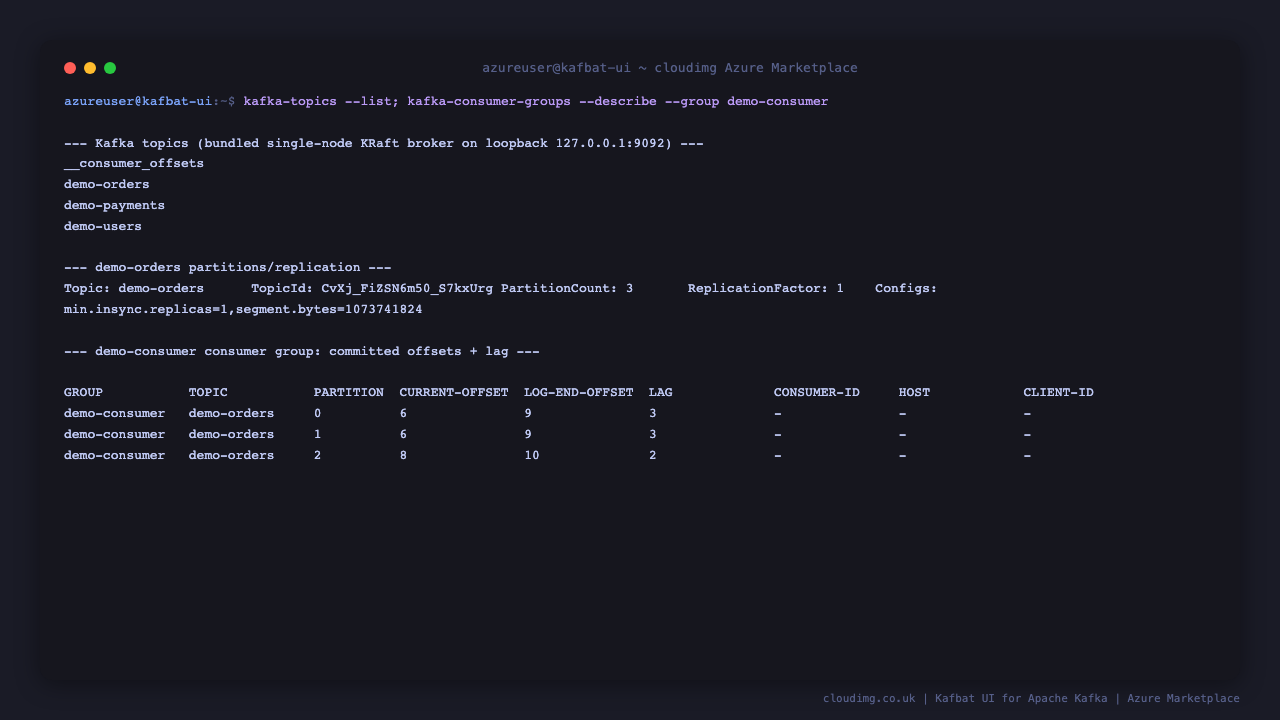1280x720 pixels.
Task: Click the TOPIC column header
Action: tap(208, 393)
